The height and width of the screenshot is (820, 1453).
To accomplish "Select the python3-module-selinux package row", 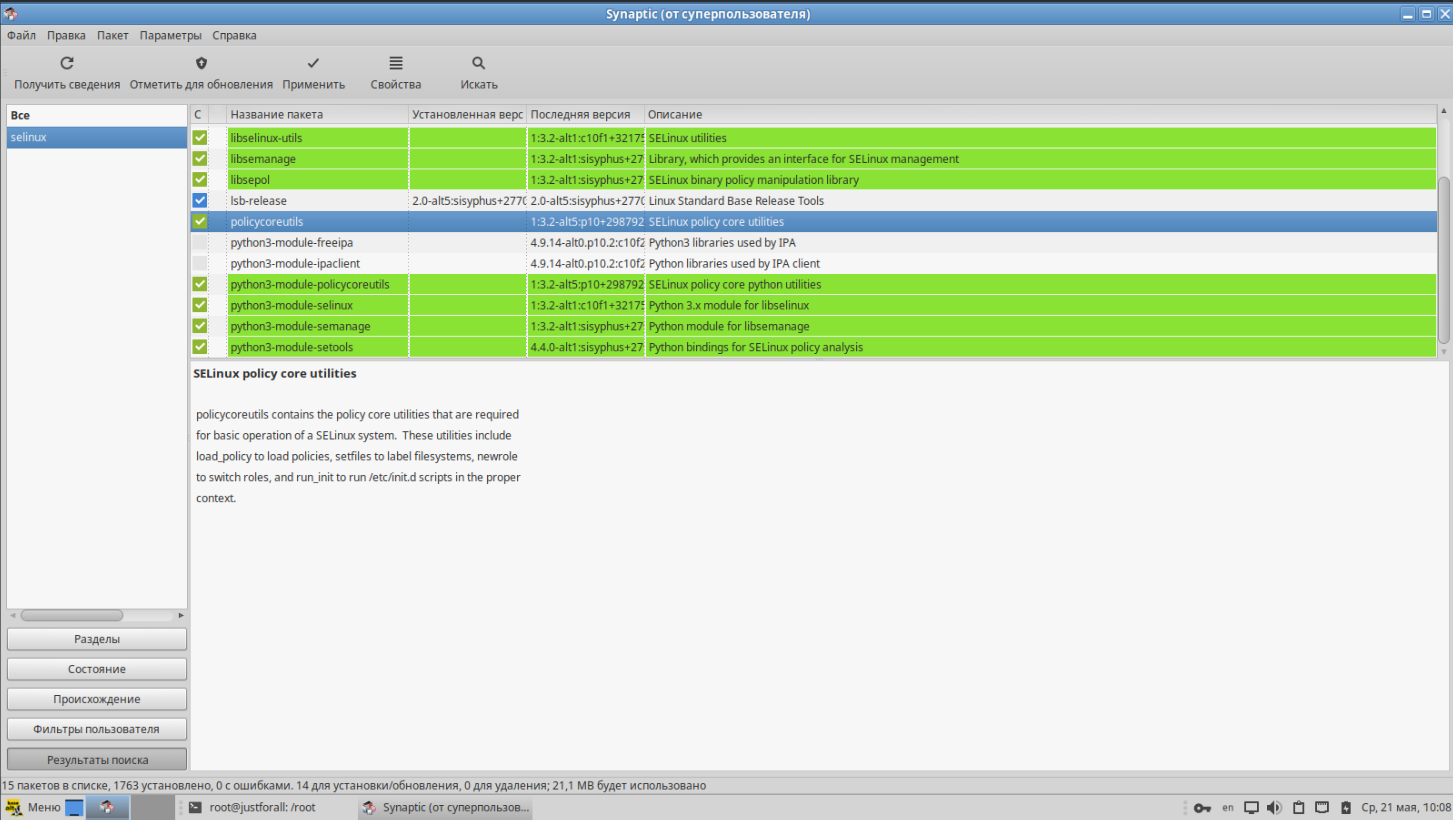I will 813,305.
